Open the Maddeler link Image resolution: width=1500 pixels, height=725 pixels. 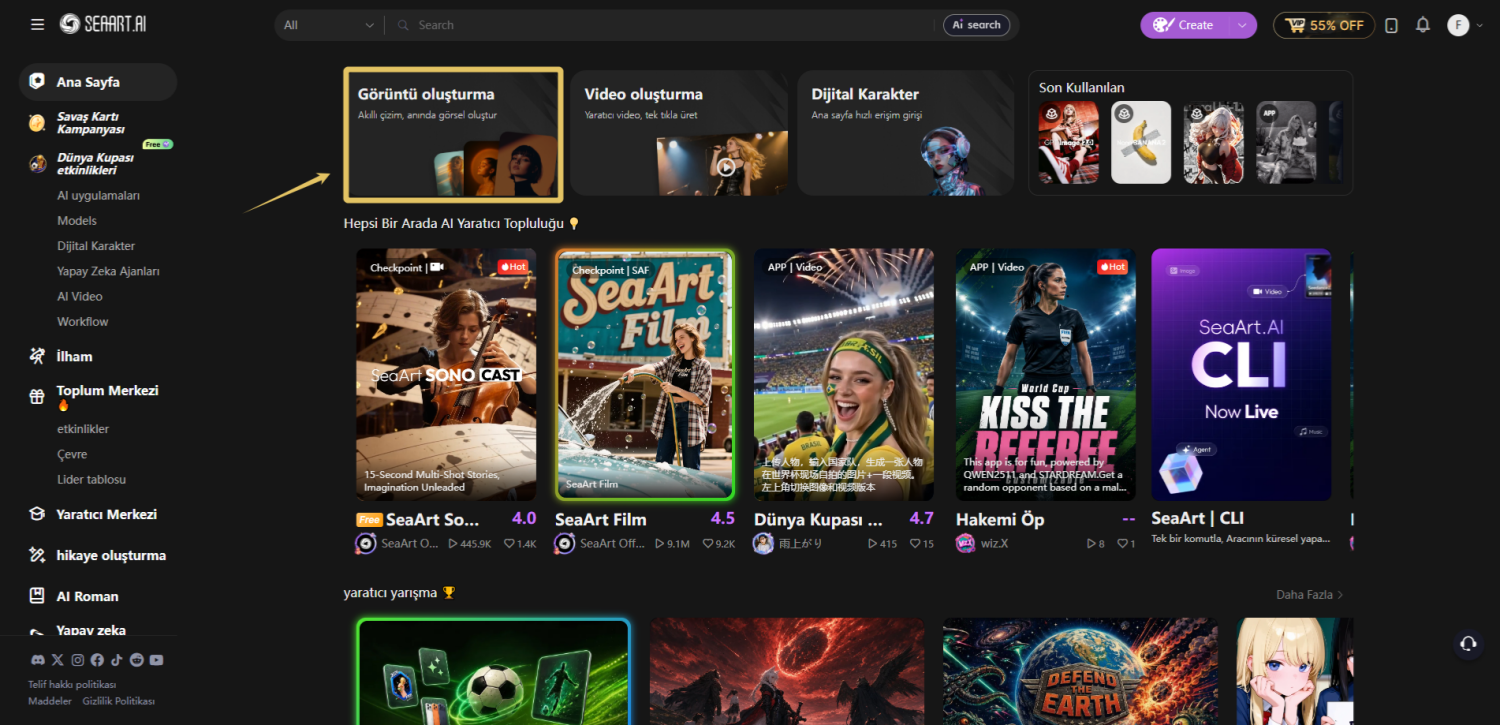(50, 701)
